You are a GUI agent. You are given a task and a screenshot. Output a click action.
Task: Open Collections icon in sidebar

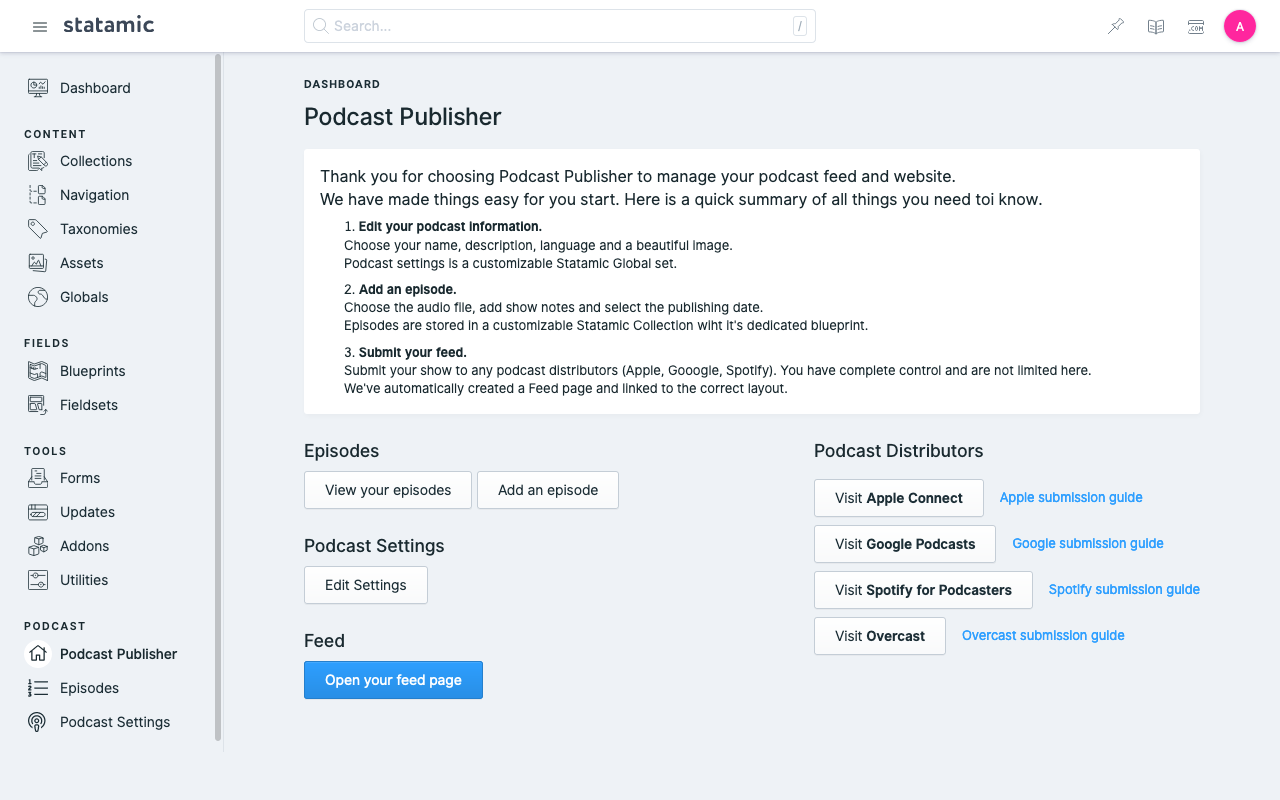[38, 161]
